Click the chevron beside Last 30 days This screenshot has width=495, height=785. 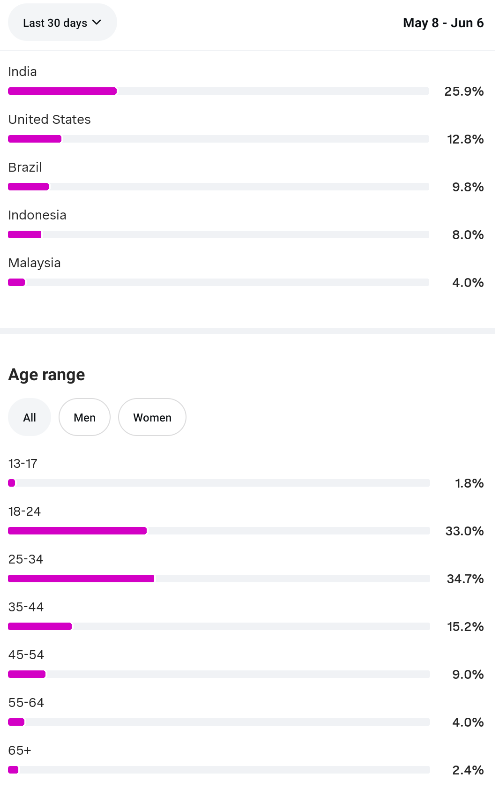tap(97, 23)
